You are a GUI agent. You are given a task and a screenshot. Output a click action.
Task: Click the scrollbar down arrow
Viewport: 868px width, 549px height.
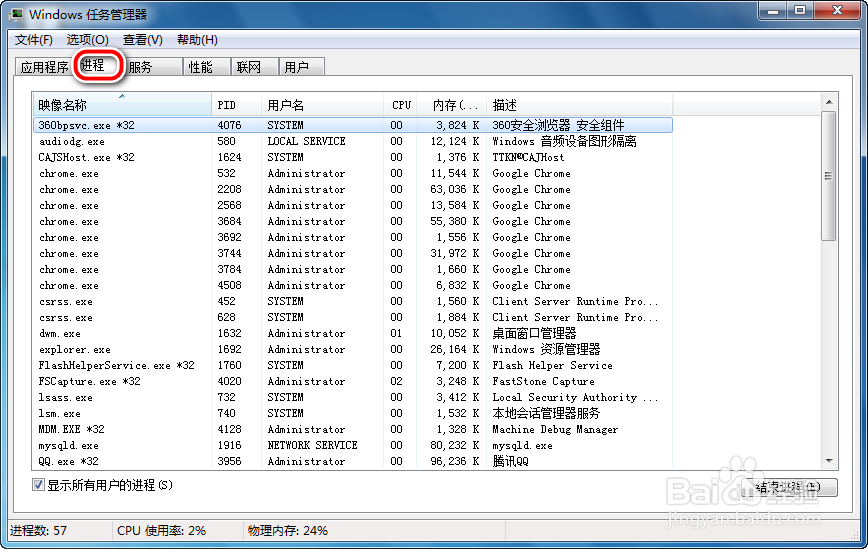829,460
